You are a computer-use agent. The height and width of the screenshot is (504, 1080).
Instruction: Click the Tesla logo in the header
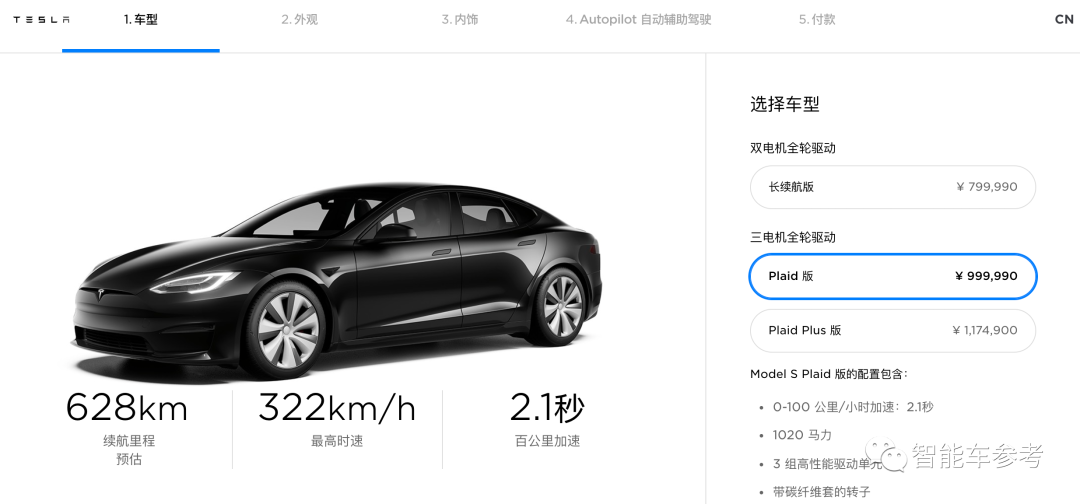41,20
